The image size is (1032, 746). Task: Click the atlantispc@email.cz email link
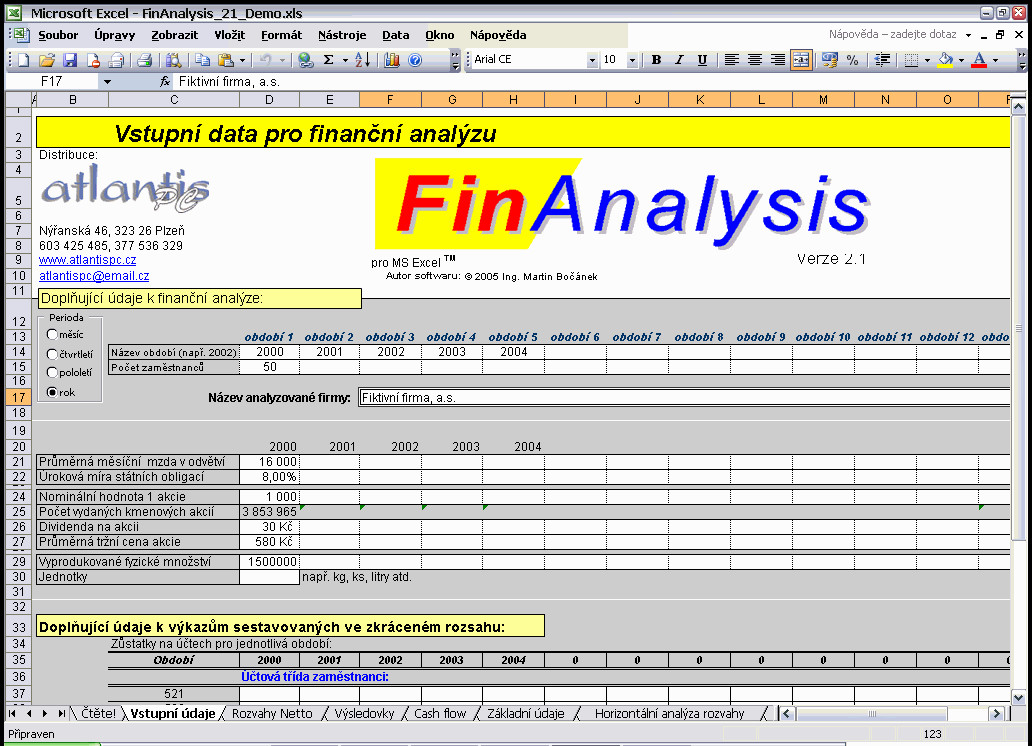tap(94, 276)
